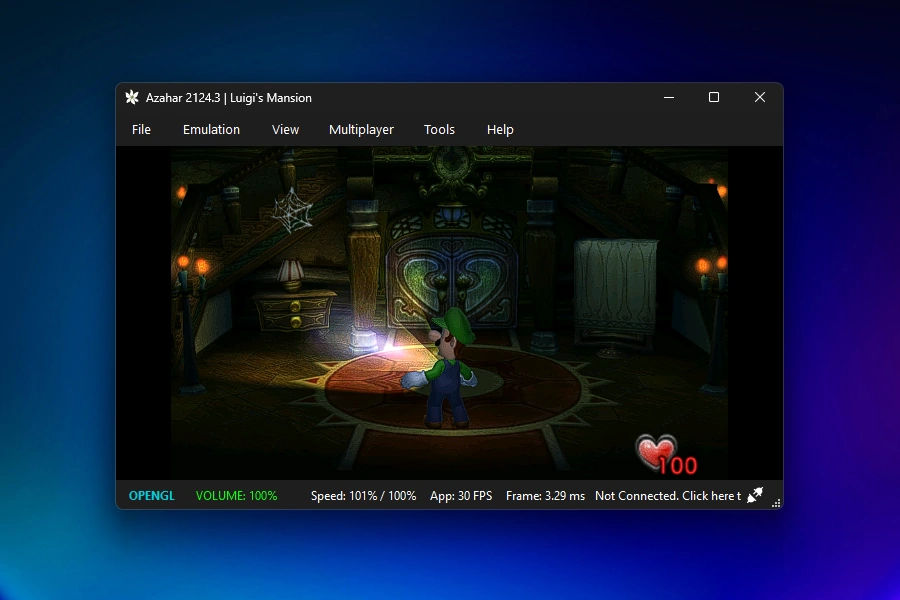Open the File menu
This screenshot has height=600, width=900.
(x=141, y=130)
